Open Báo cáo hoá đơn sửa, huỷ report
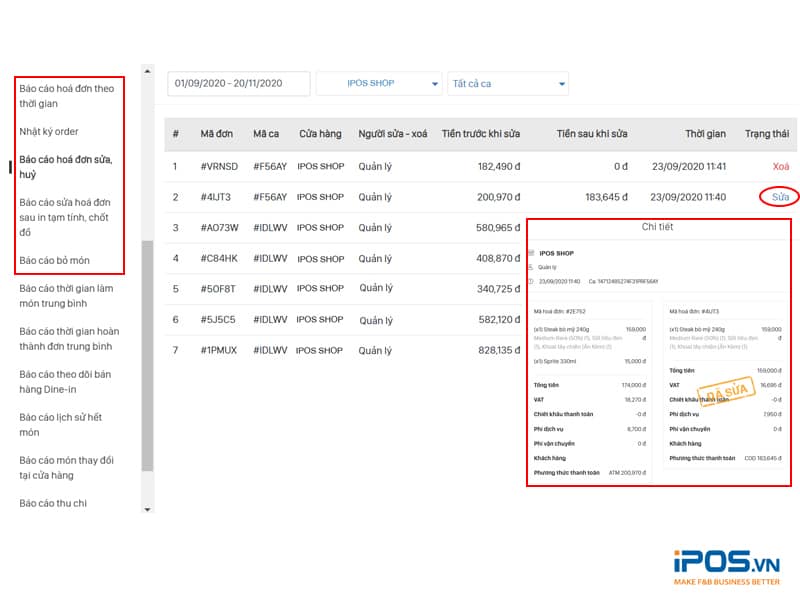800x600 pixels. click(65, 166)
